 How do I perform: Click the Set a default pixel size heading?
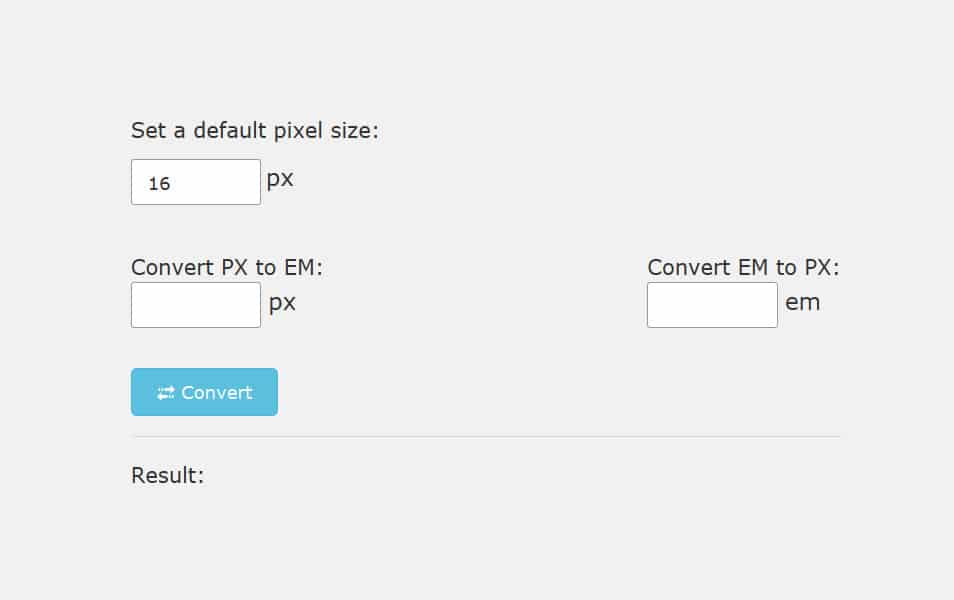point(254,130)
